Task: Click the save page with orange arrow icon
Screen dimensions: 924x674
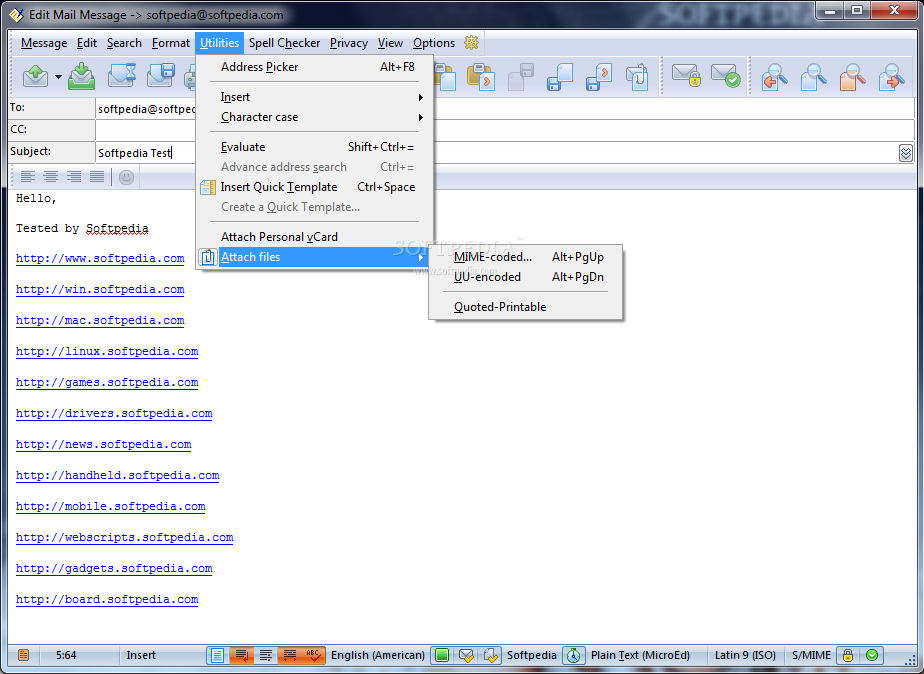Action: [599, 77]
